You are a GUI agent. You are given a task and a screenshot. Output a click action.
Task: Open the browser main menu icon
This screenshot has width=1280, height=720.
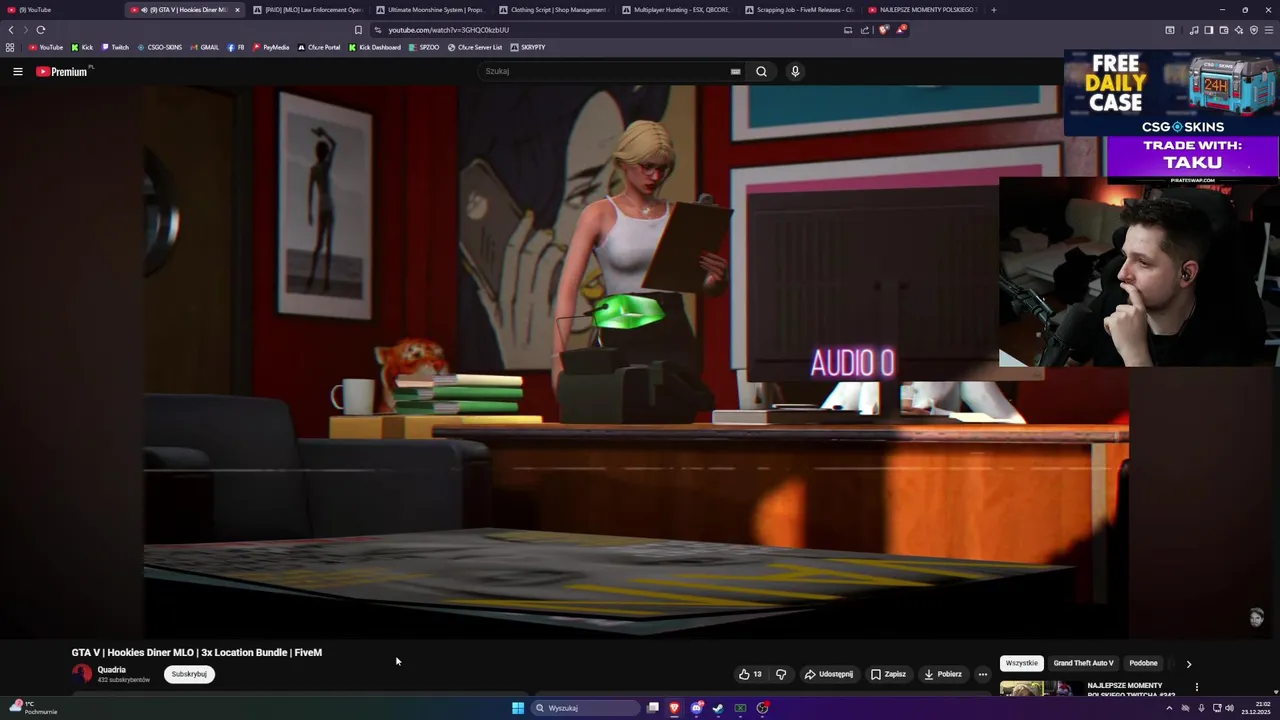coord(1269,30)
